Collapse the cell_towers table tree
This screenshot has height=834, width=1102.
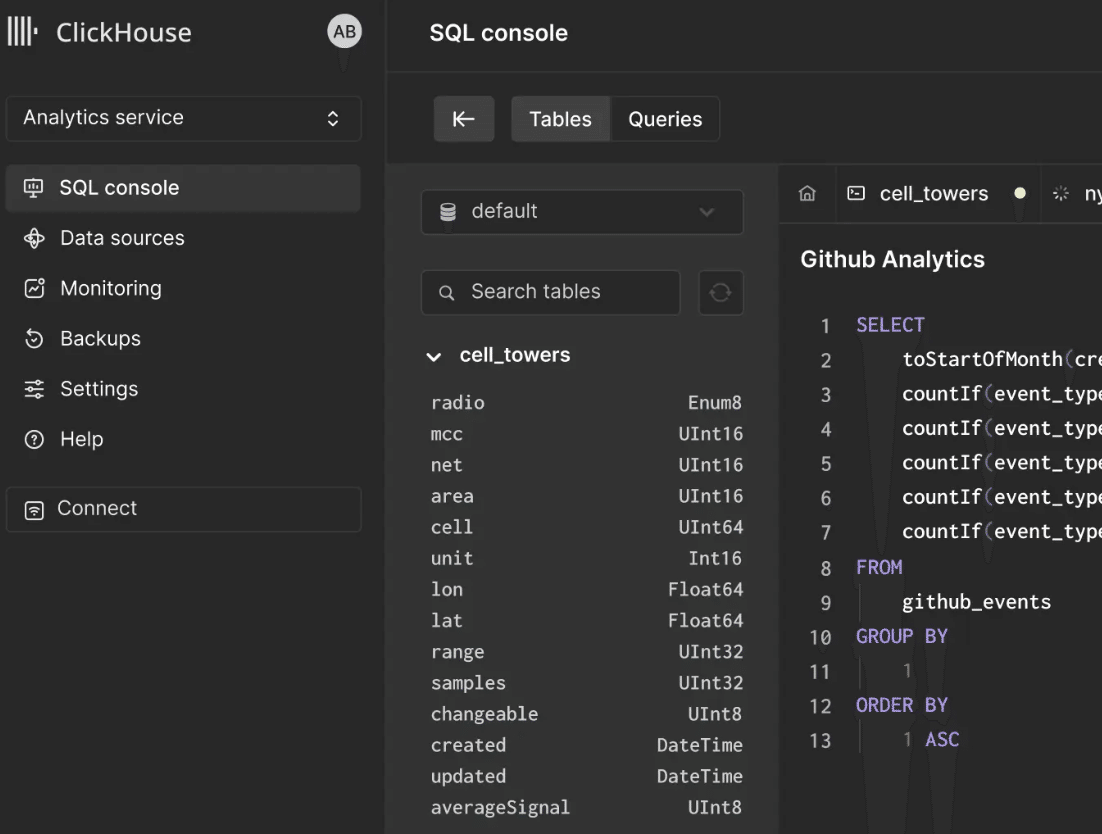coord(434,356)
